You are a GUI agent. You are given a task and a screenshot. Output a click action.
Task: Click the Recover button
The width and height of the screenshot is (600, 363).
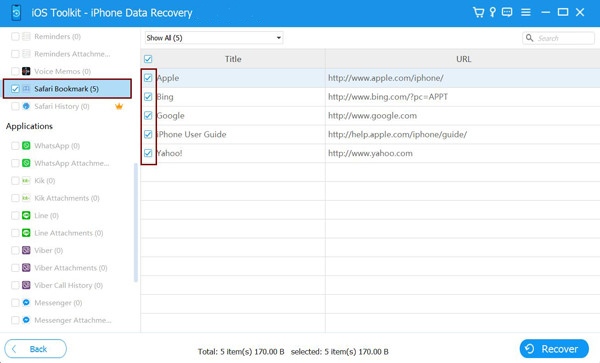pos(554,349)
